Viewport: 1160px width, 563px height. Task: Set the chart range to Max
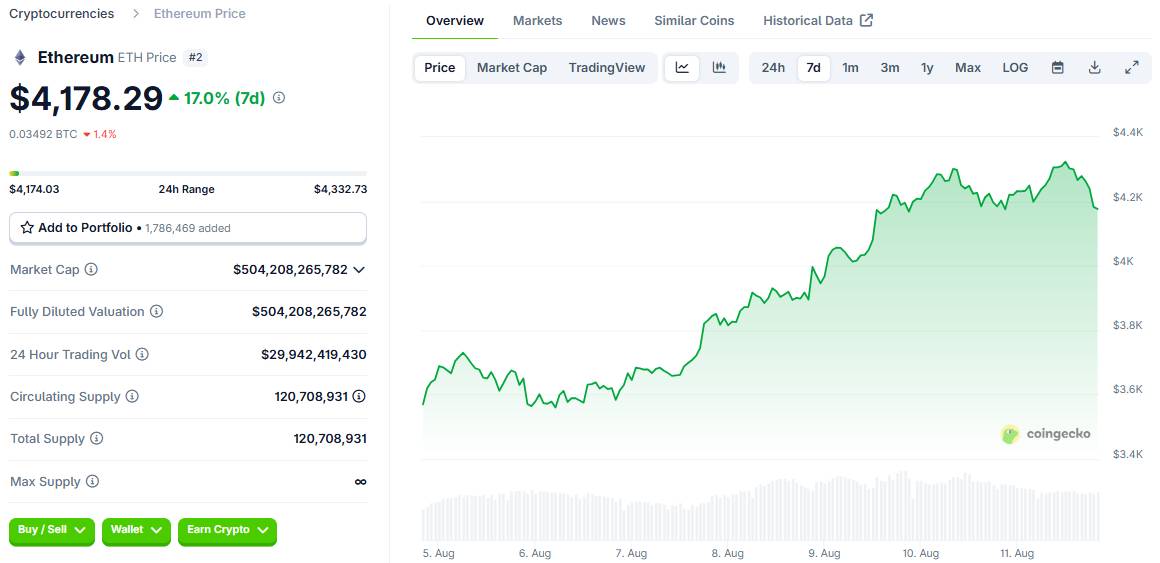pyautogui.click(x=968, y=68)
